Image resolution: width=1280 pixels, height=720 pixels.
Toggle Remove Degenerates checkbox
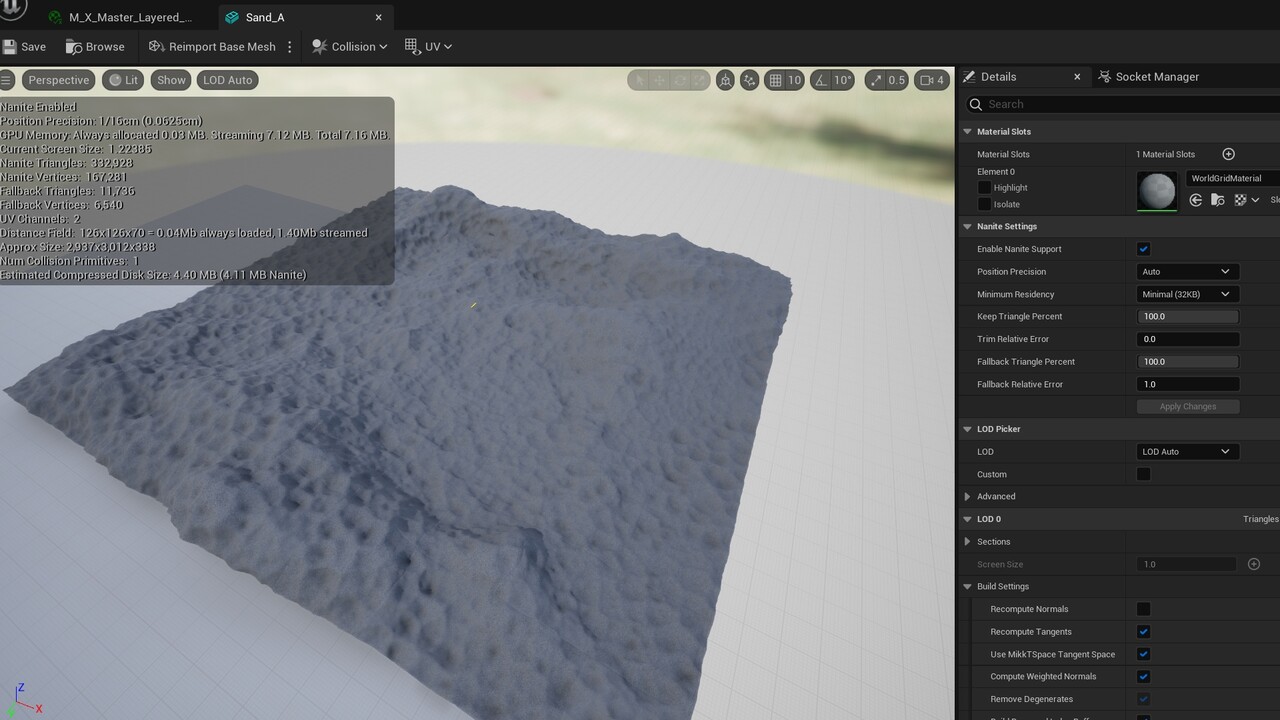pos(1144,699)
